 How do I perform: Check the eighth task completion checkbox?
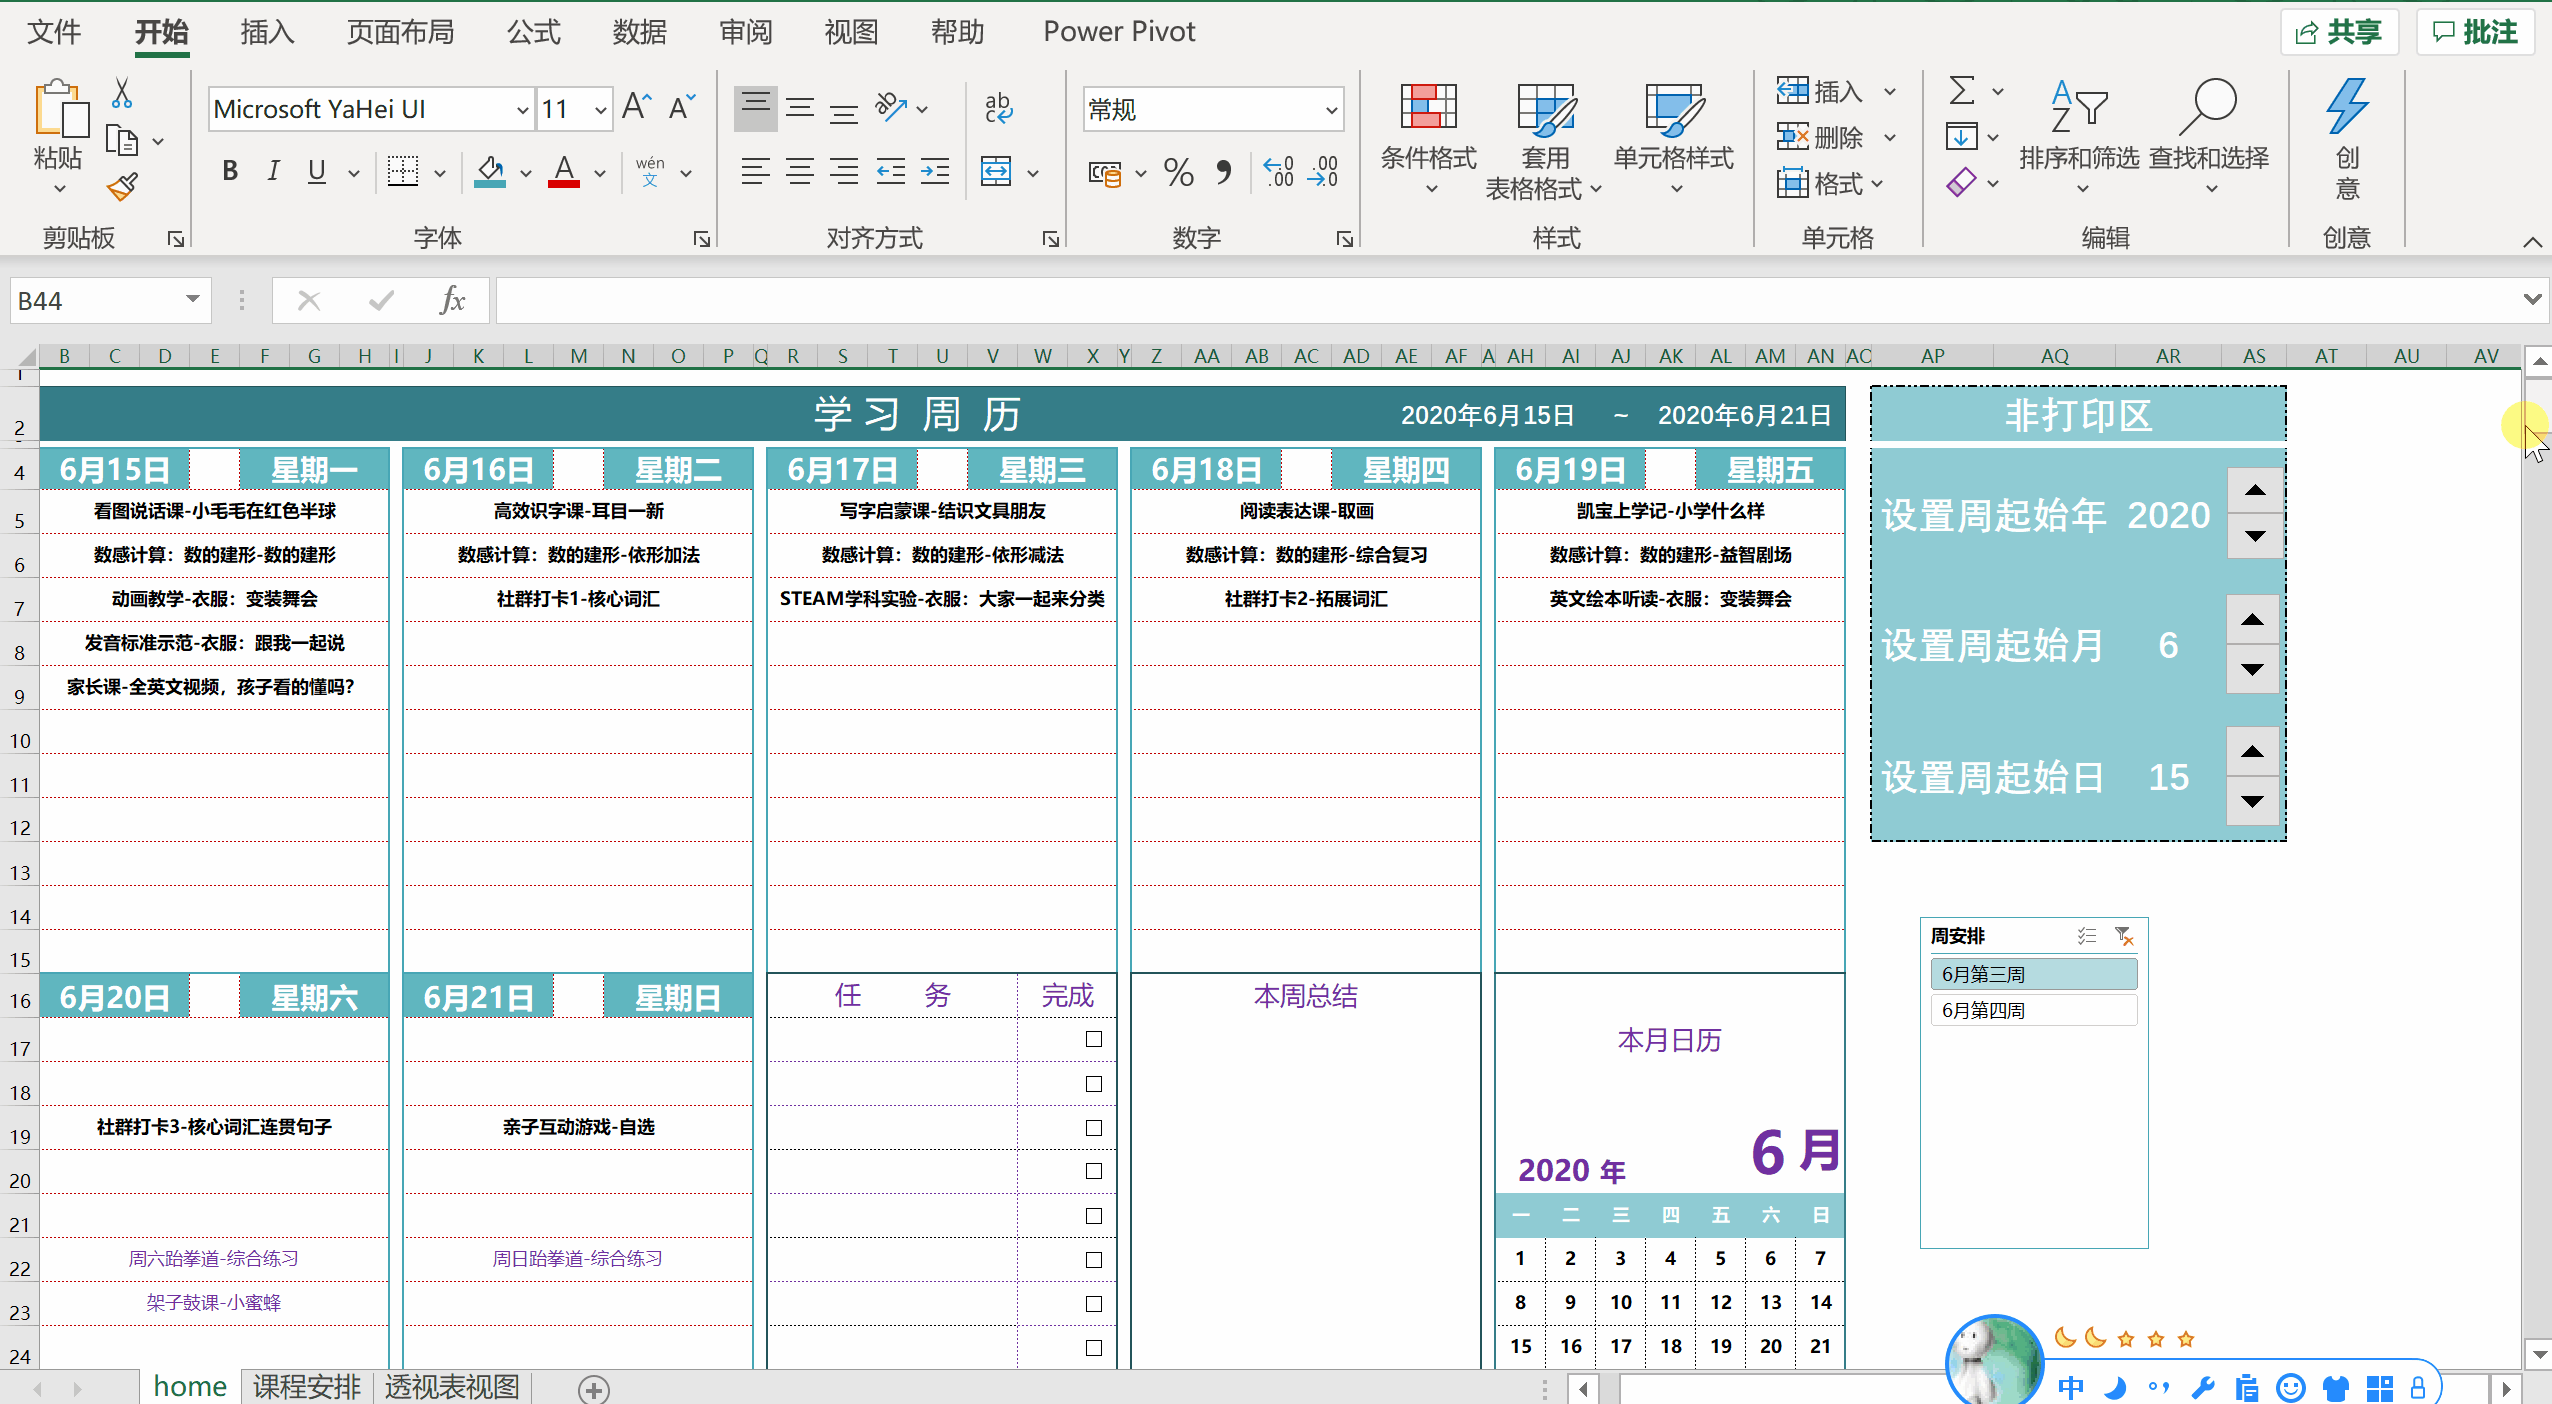[1094, 1348]
